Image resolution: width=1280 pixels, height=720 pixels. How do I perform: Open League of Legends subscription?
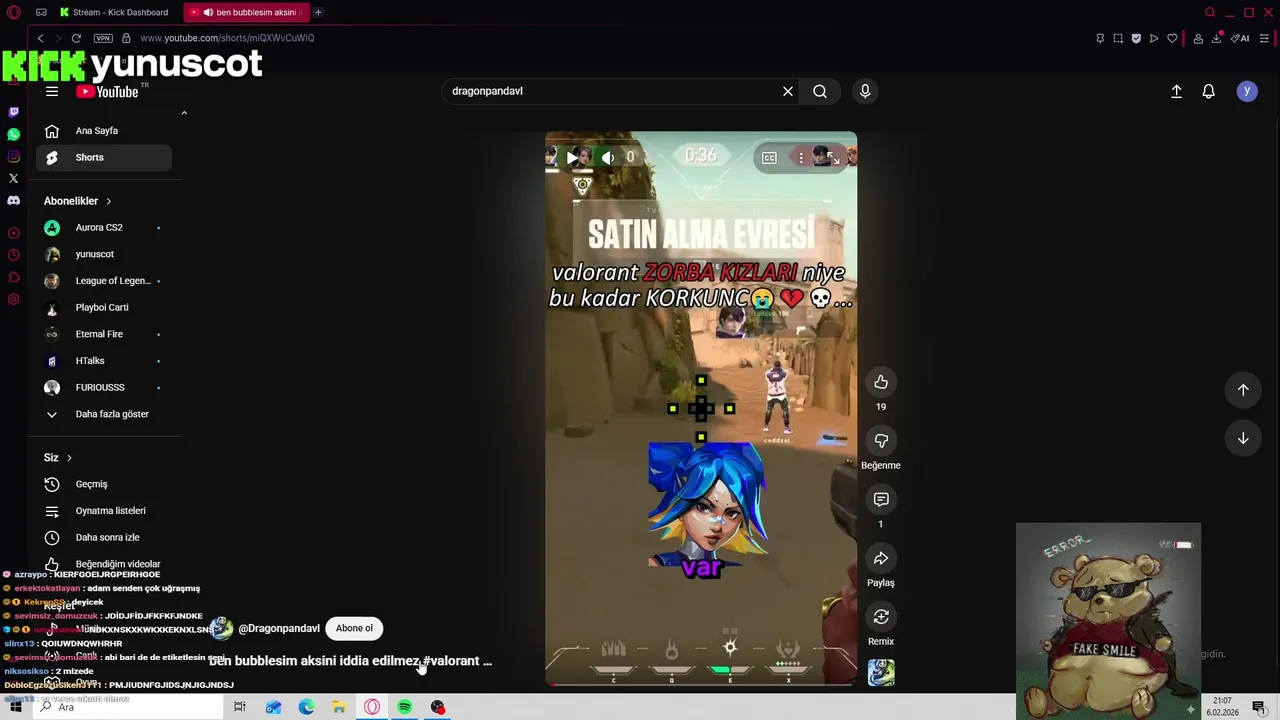pos(104,281)
